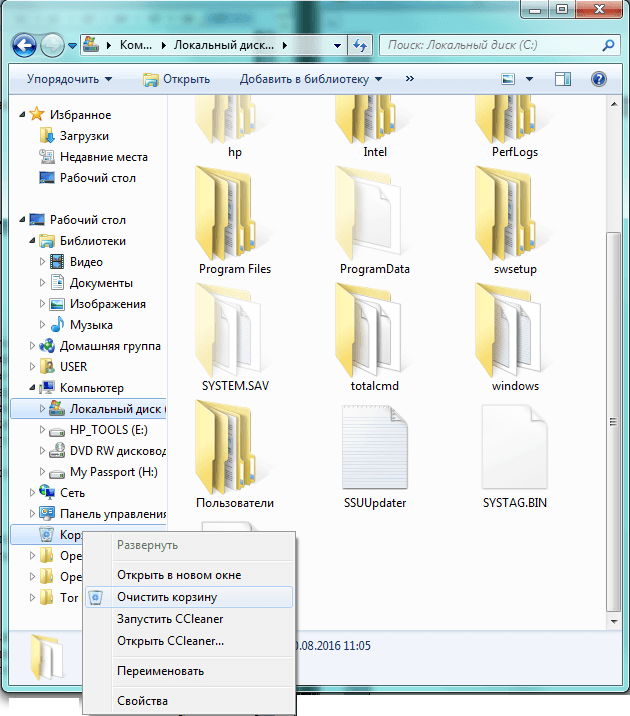Select Избранное in navigation pane
The height and width of the screenshot is (716, 630).
(x=80, y=115)
